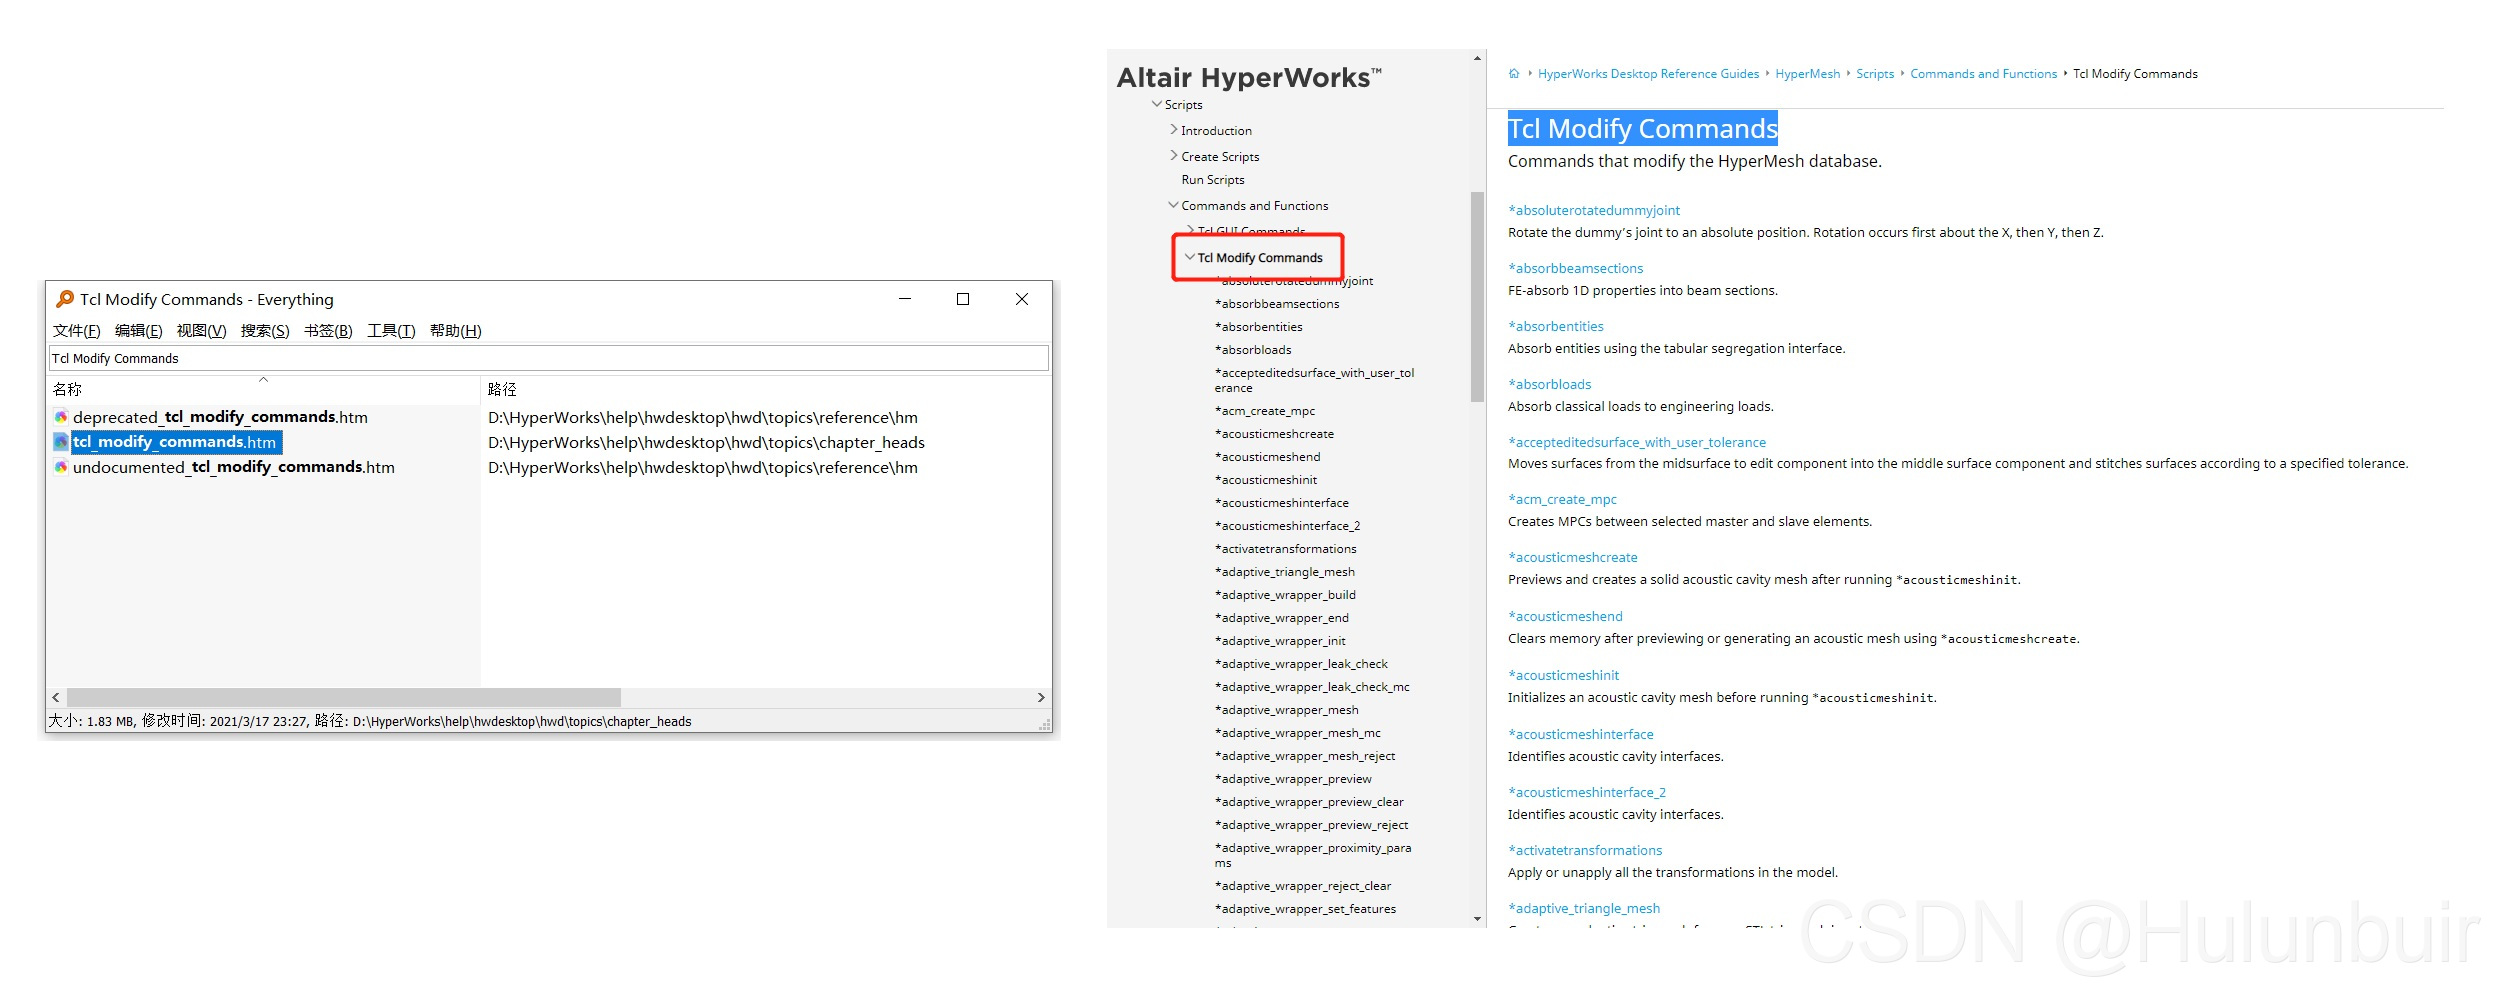
Task: Open *acousticmeshcreate content link
Action: click(x=1573, y=557)
